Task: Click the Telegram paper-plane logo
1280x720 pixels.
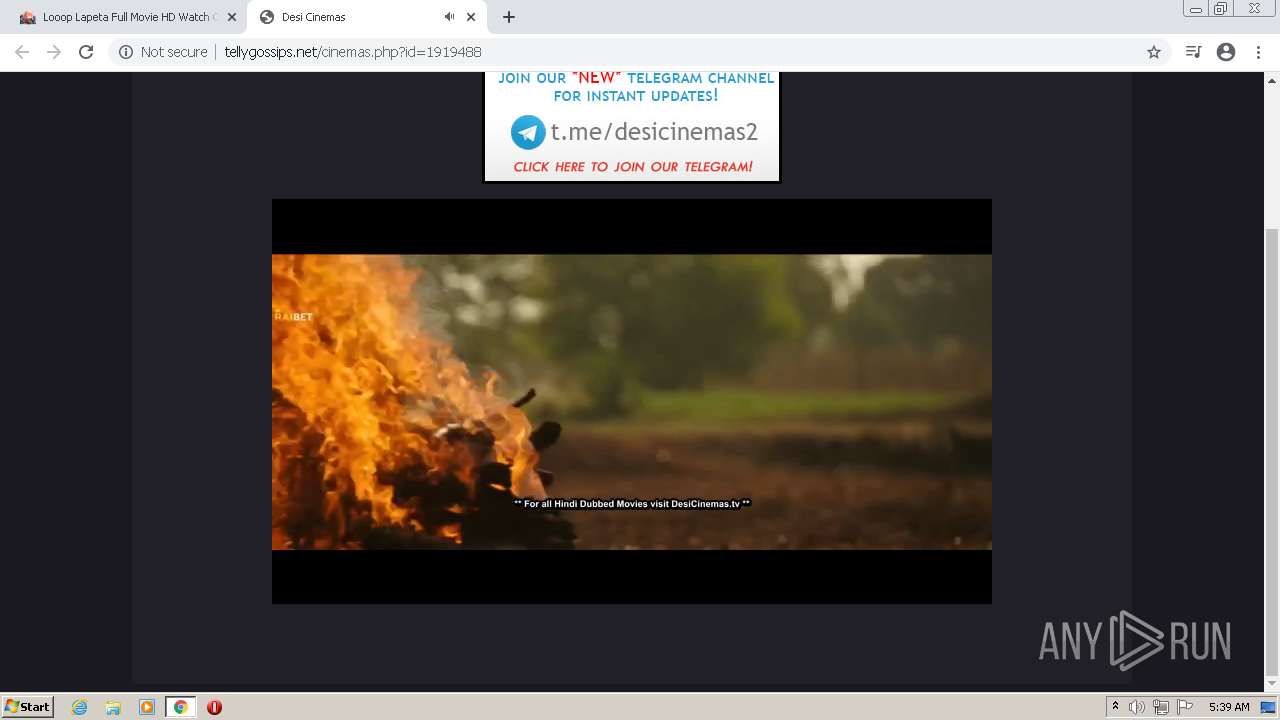Action: tap(528, 132)
